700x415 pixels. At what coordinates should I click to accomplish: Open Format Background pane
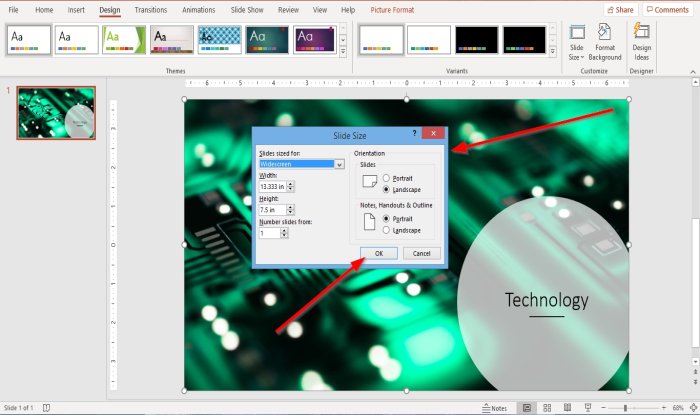coord(605,43)
